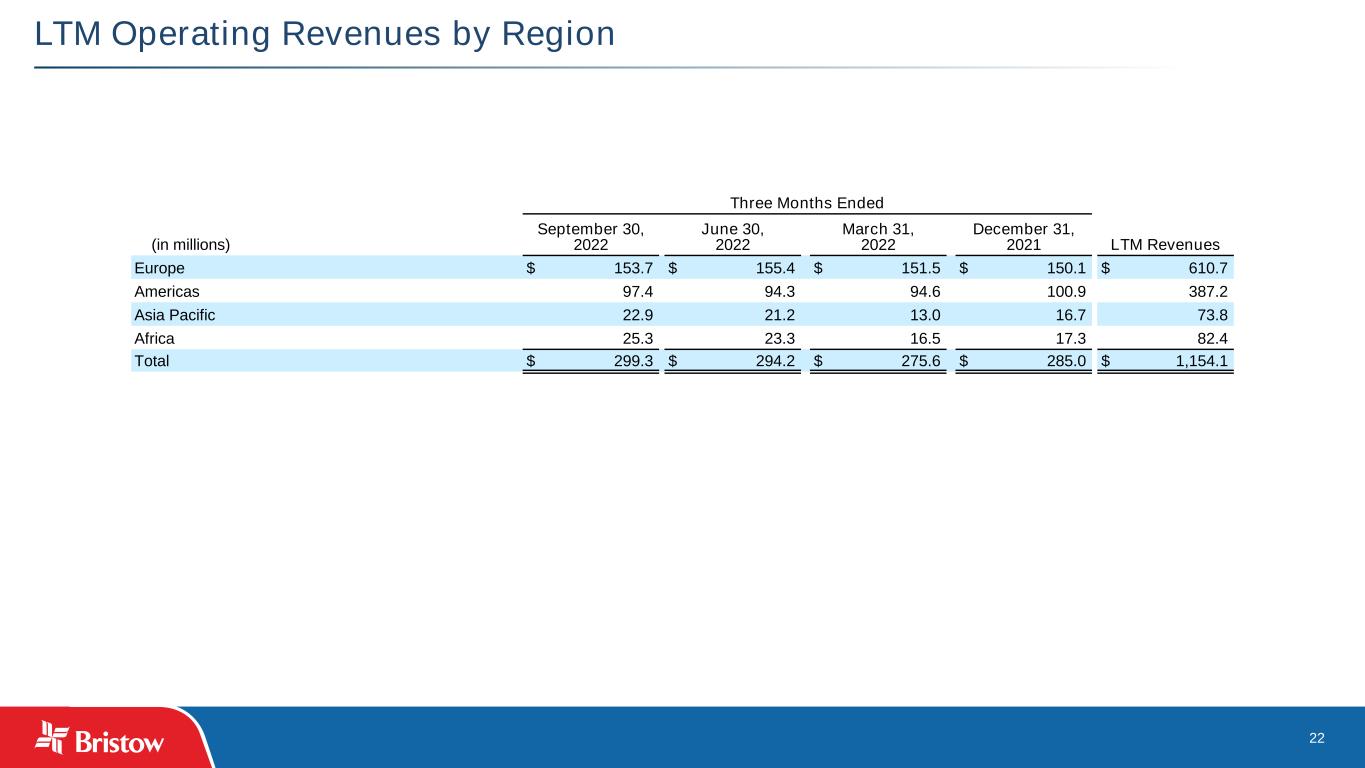Click the total LTM revenue value 1,154.1
Screen dimensions: 1365x768
1198,362
